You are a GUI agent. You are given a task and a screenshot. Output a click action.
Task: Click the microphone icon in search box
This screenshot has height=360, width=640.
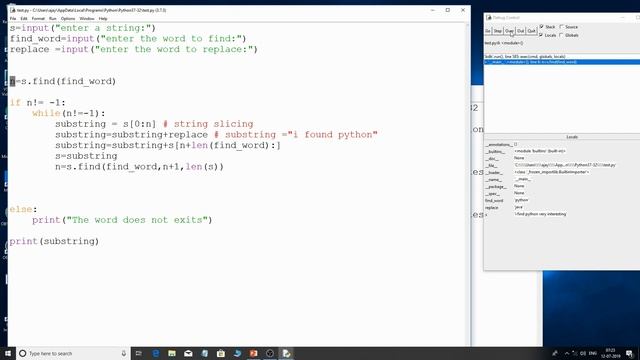[124, 353]
